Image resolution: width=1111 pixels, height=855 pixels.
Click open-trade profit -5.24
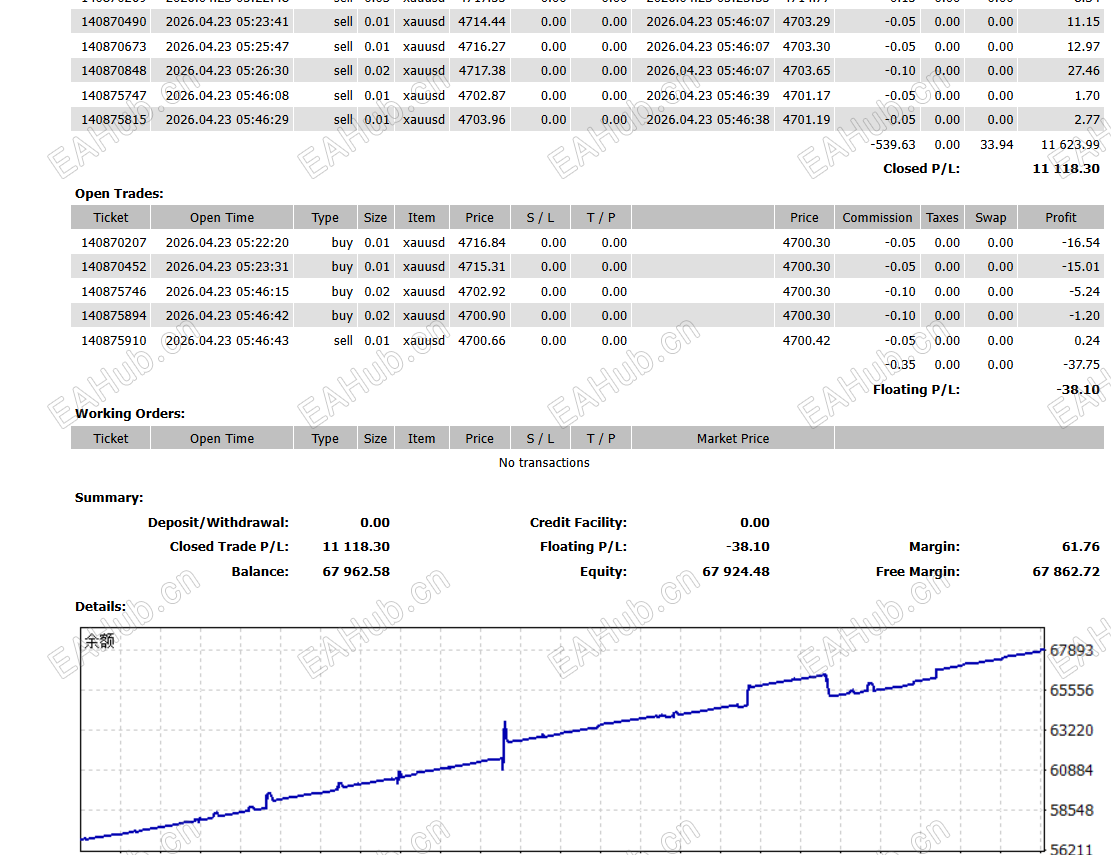[x=1084, y=292]
